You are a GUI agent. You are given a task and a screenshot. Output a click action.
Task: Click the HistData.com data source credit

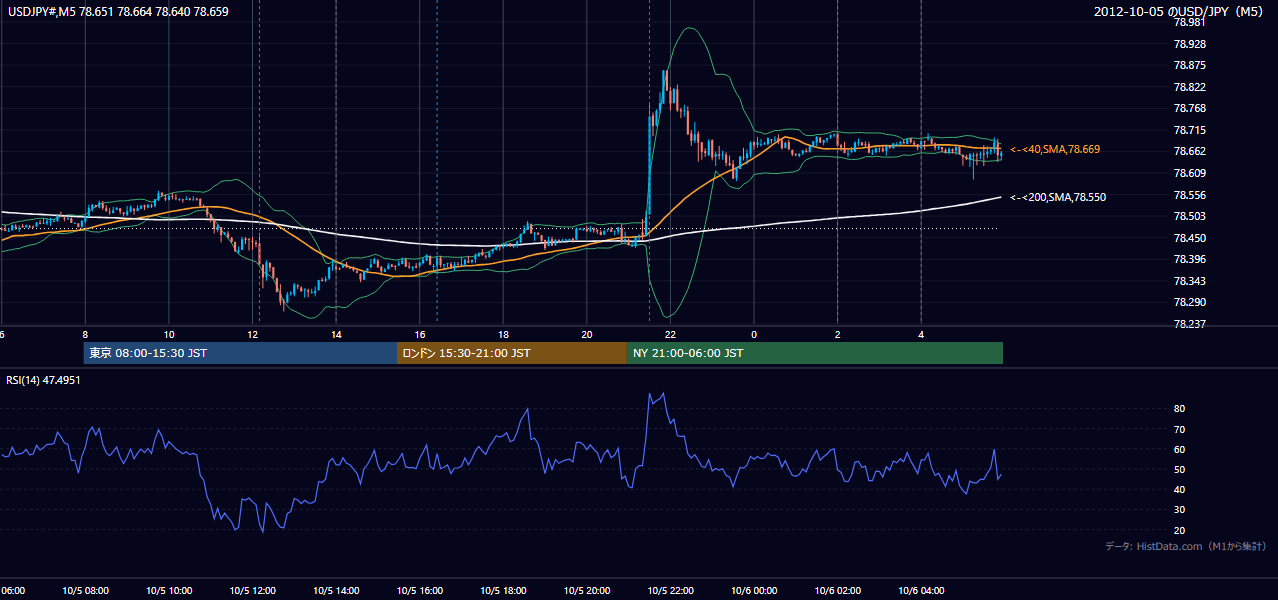point(1186,546)
